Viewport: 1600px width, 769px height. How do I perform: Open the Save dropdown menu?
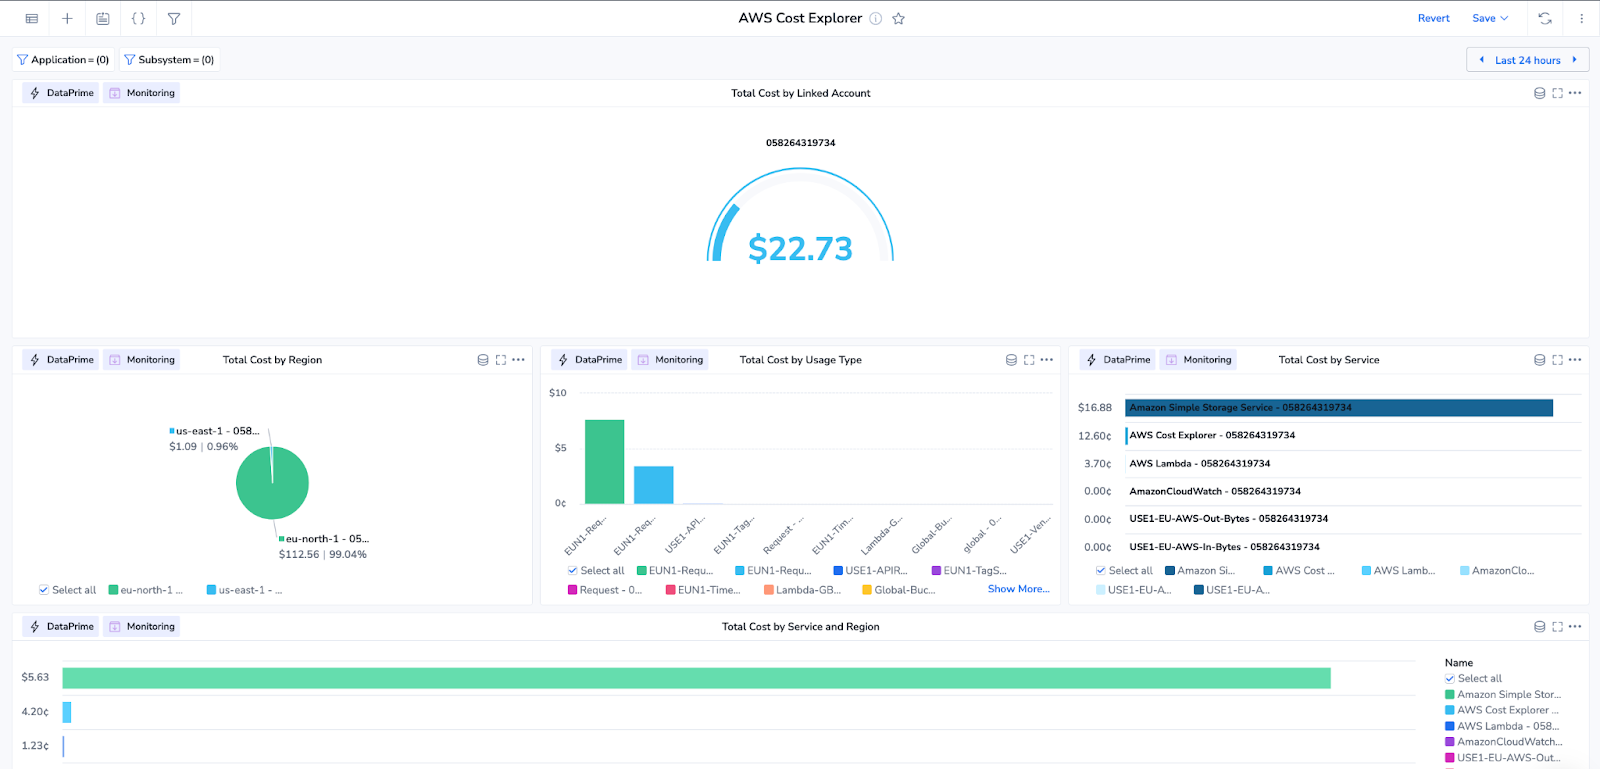point(1490,18)
